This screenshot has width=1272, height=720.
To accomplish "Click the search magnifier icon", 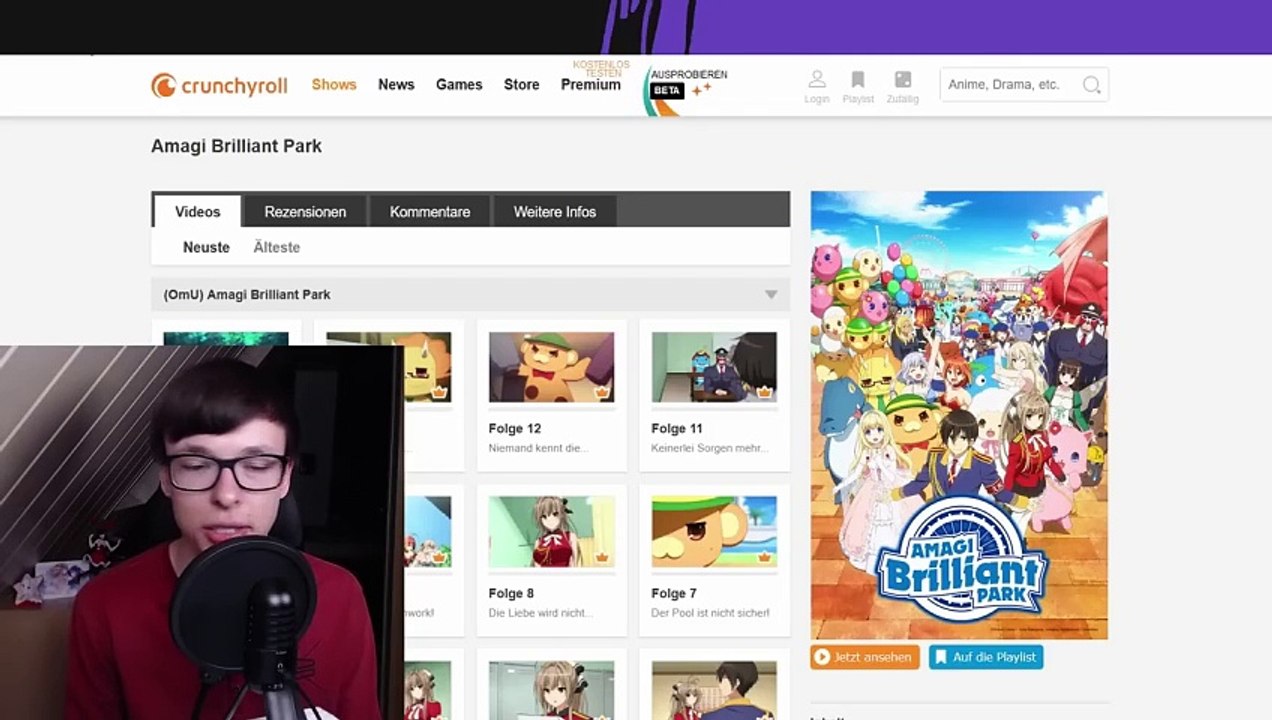I will pos(1091,85).
